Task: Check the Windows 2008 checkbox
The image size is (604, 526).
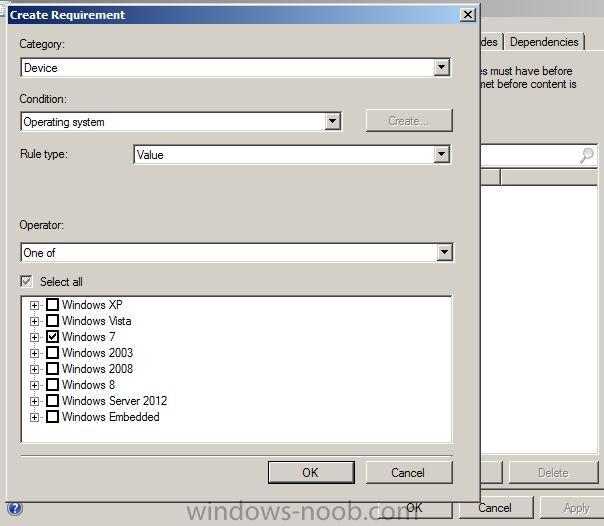Action: click(52, 369)
